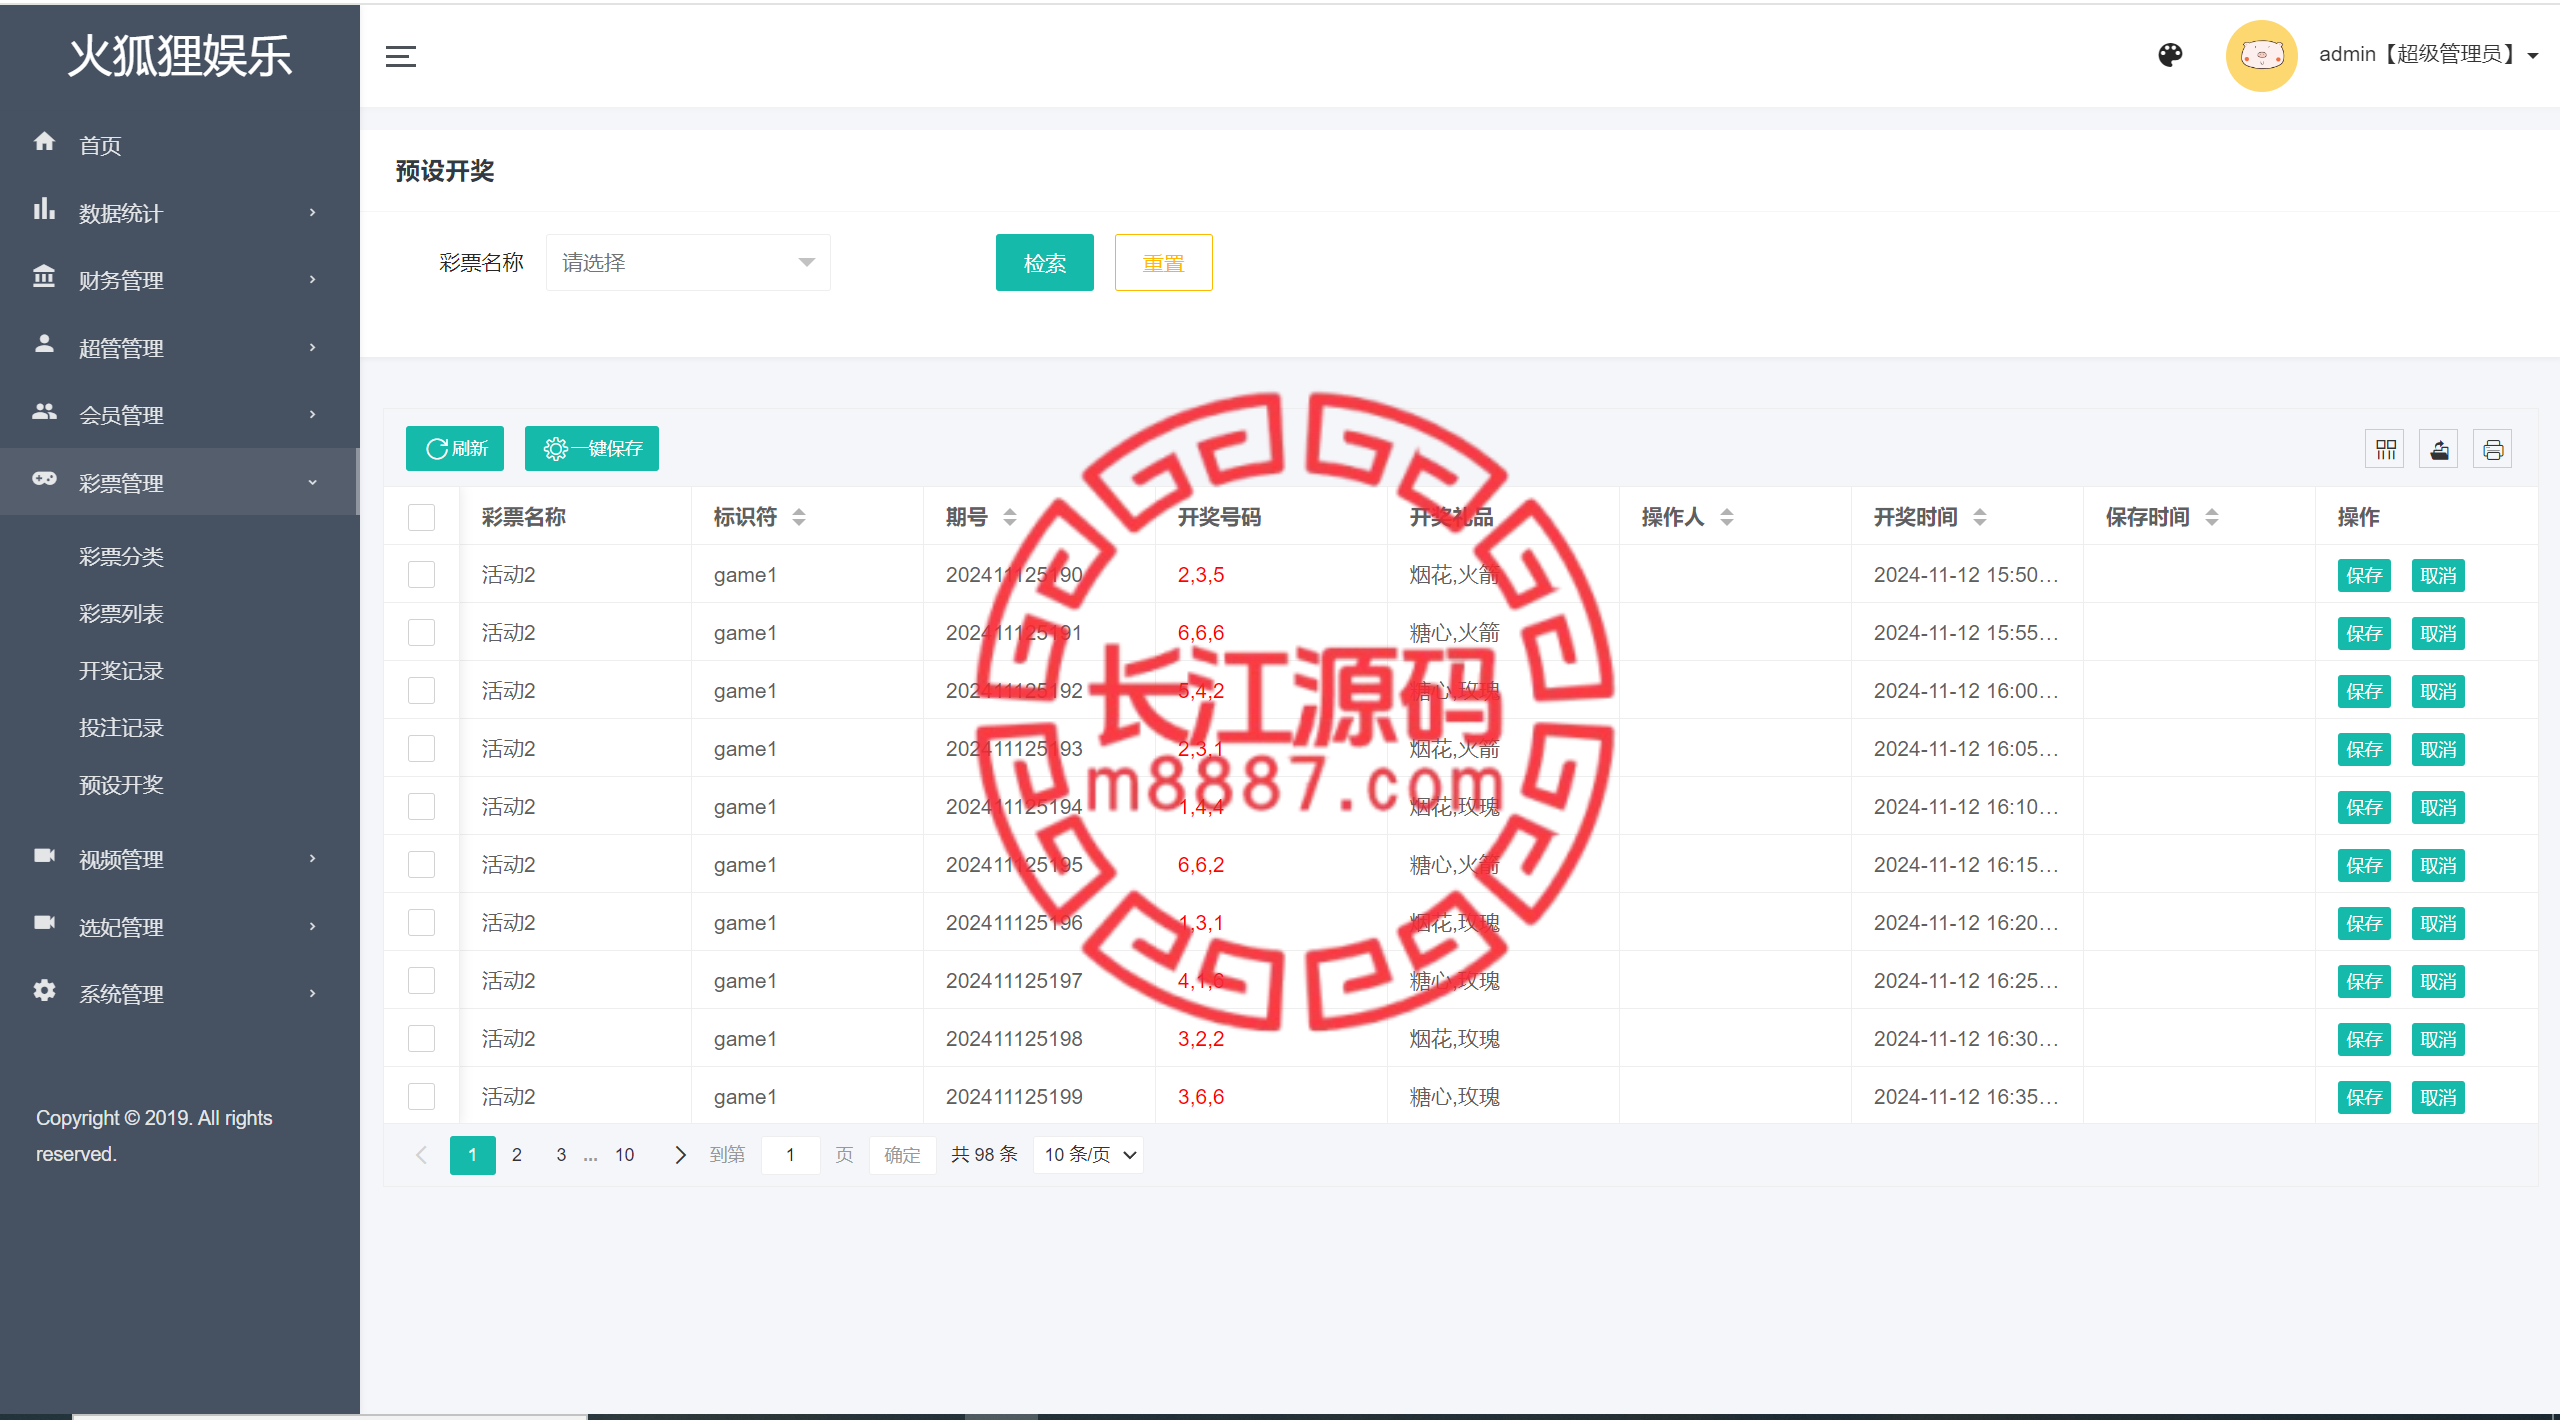Image resolution: width=2560 pixels, height=1420 pixels.
Task: Toggle the sidebar with the hamburger icon
Action: tap(400, 56)
